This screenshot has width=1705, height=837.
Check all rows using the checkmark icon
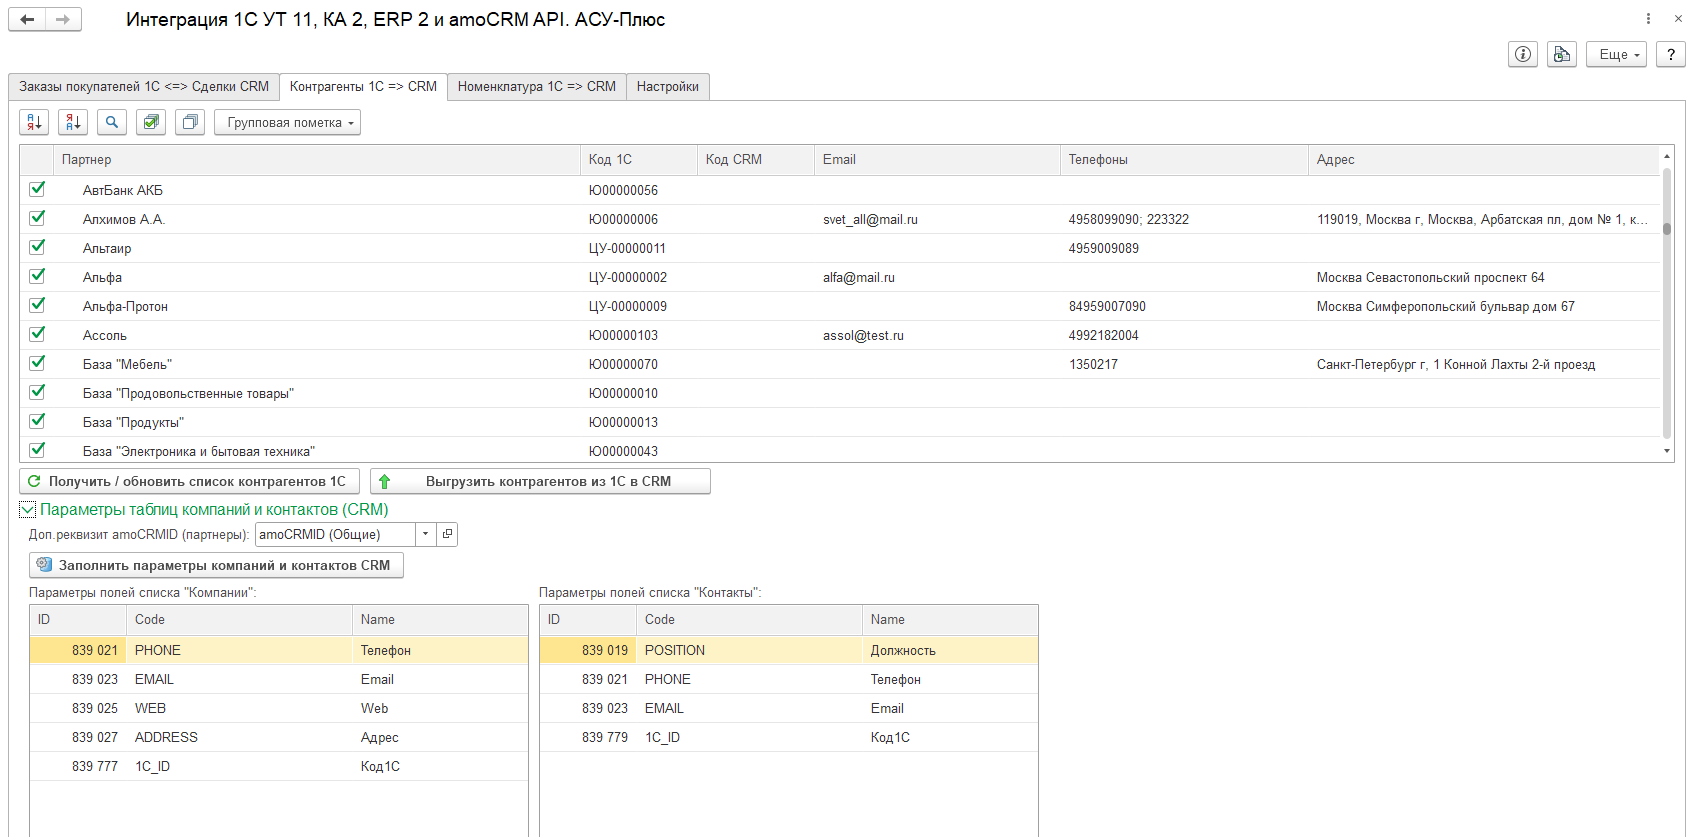pos(151,122)
